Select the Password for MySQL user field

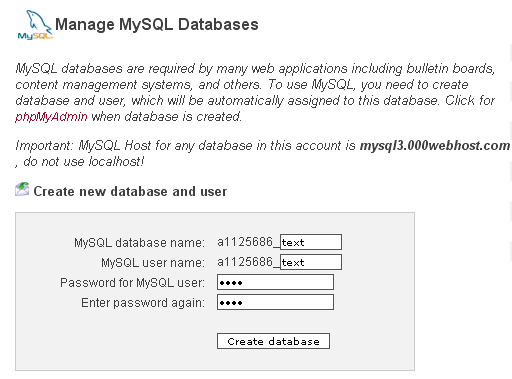pos(275,282)
